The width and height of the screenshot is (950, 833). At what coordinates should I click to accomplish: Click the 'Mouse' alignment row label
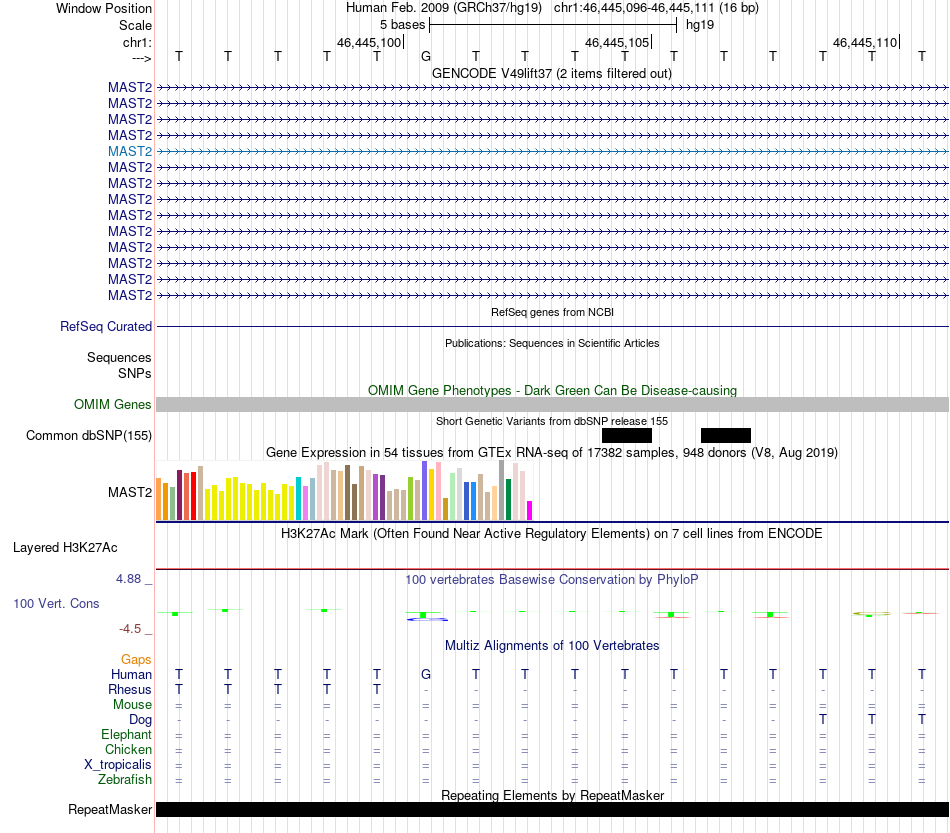[x=132, y=705]
